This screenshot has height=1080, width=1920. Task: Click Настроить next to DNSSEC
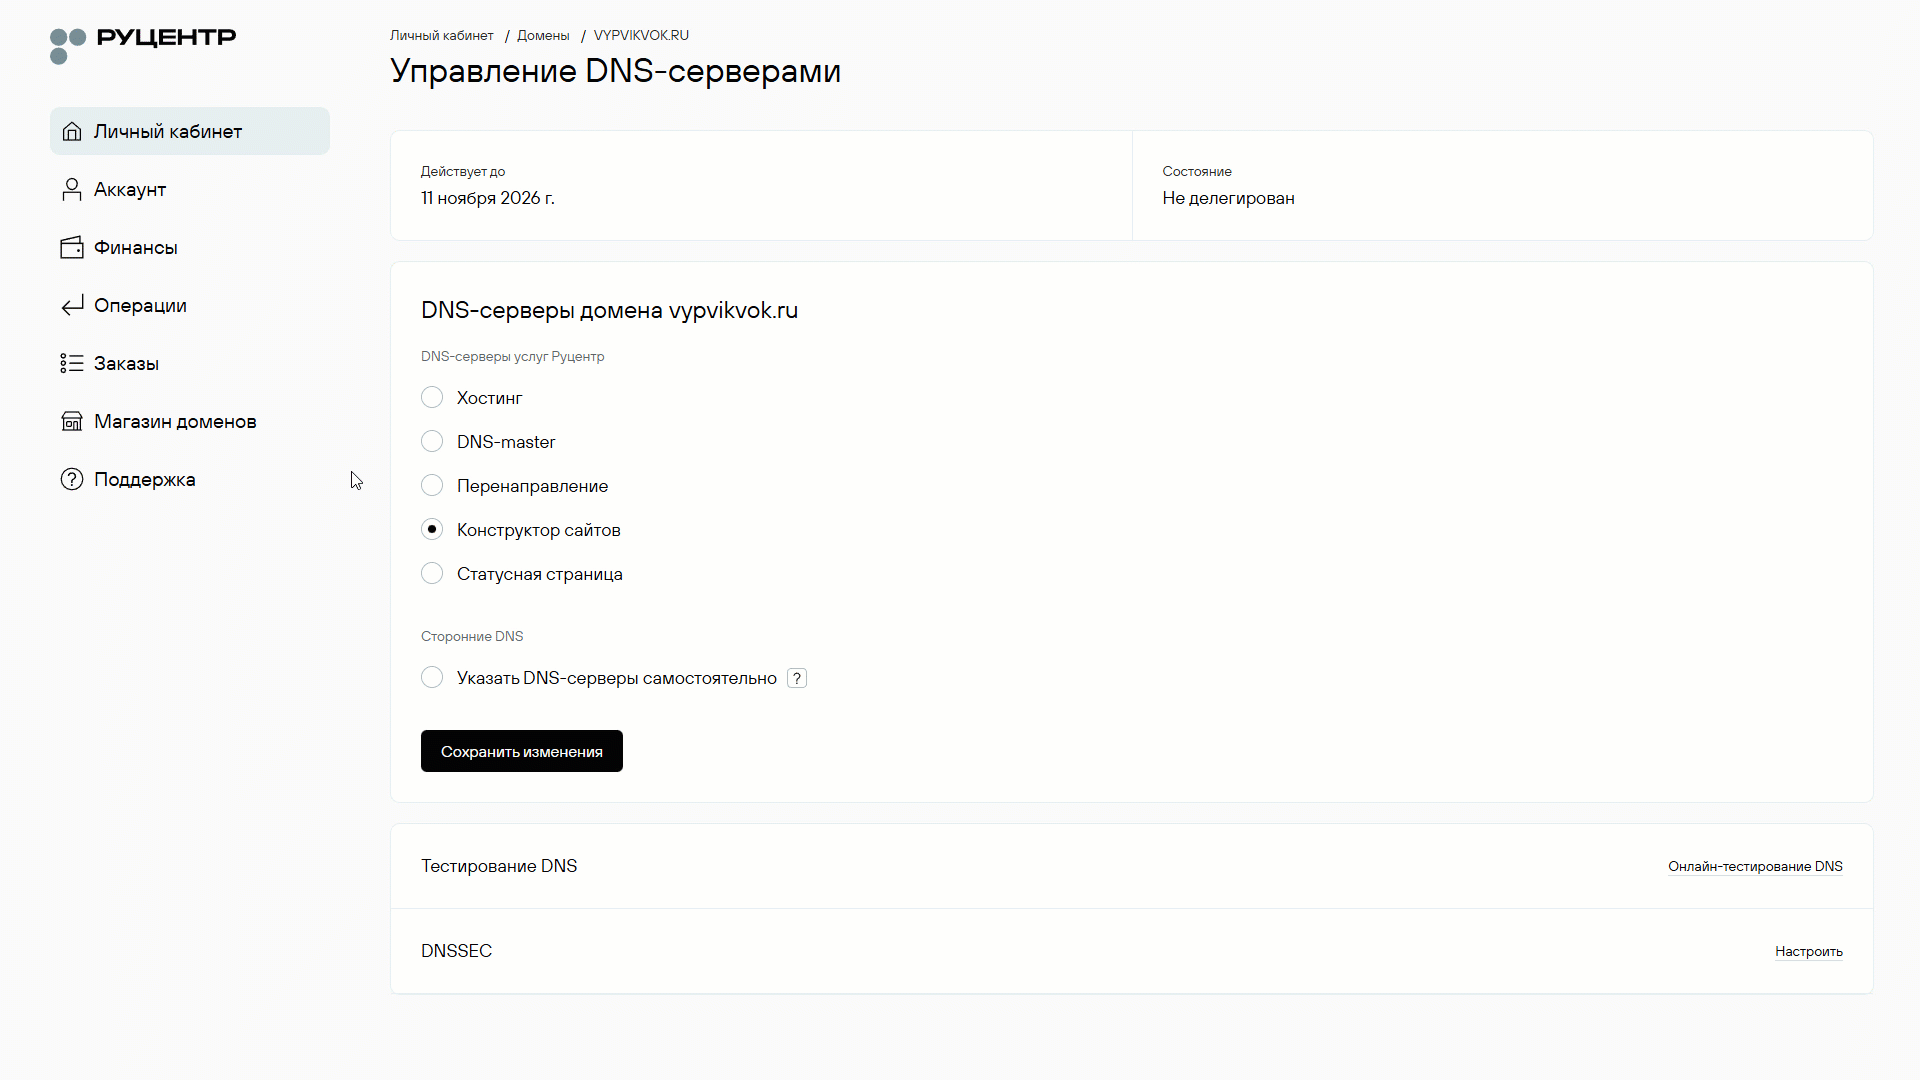click(x=1808, y=951)
